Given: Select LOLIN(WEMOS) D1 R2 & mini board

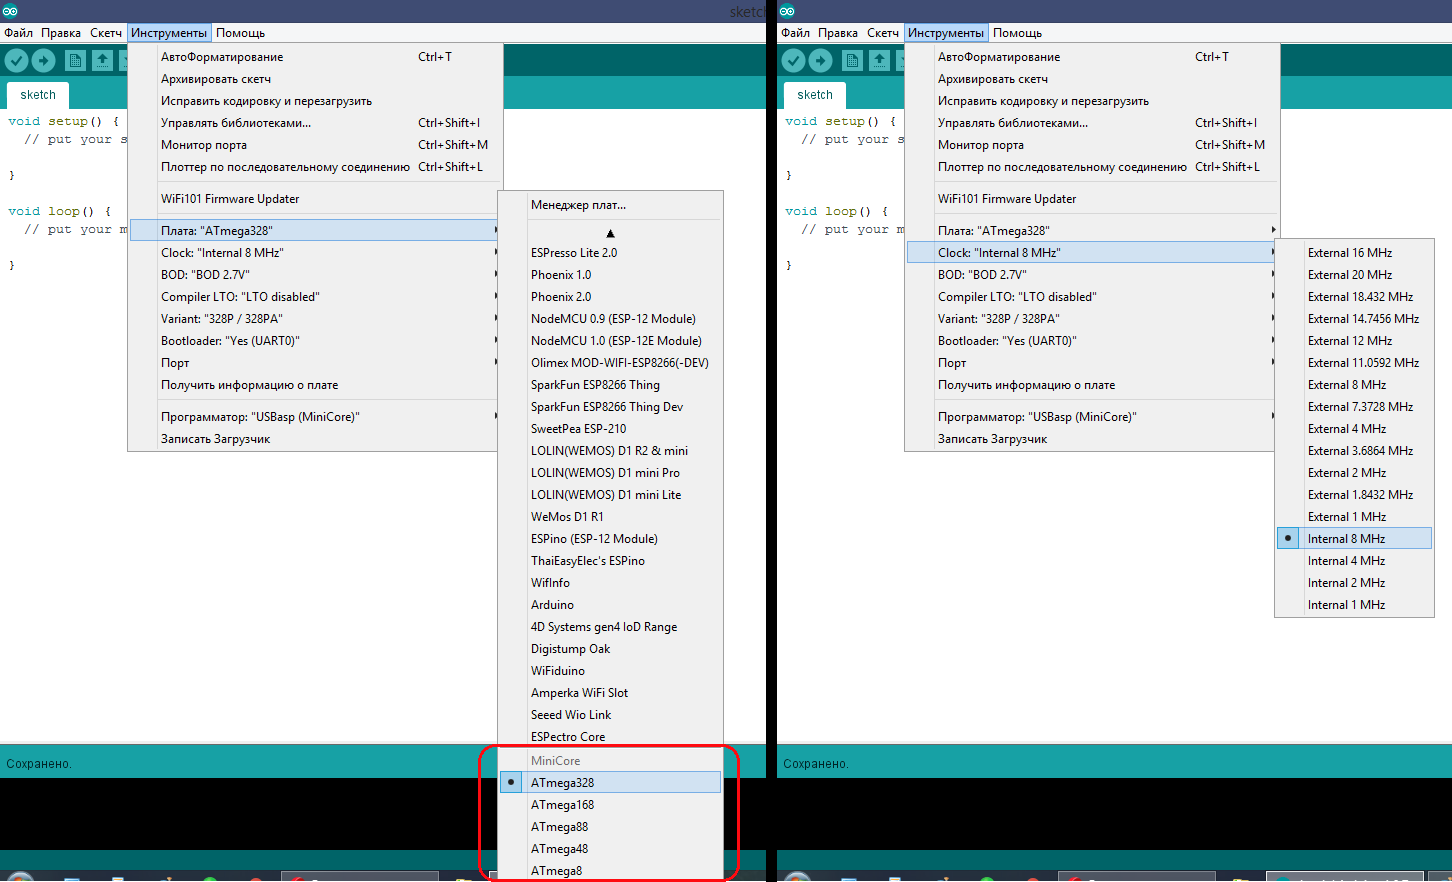Looking at the screenshot, I should tap(610, 451).
